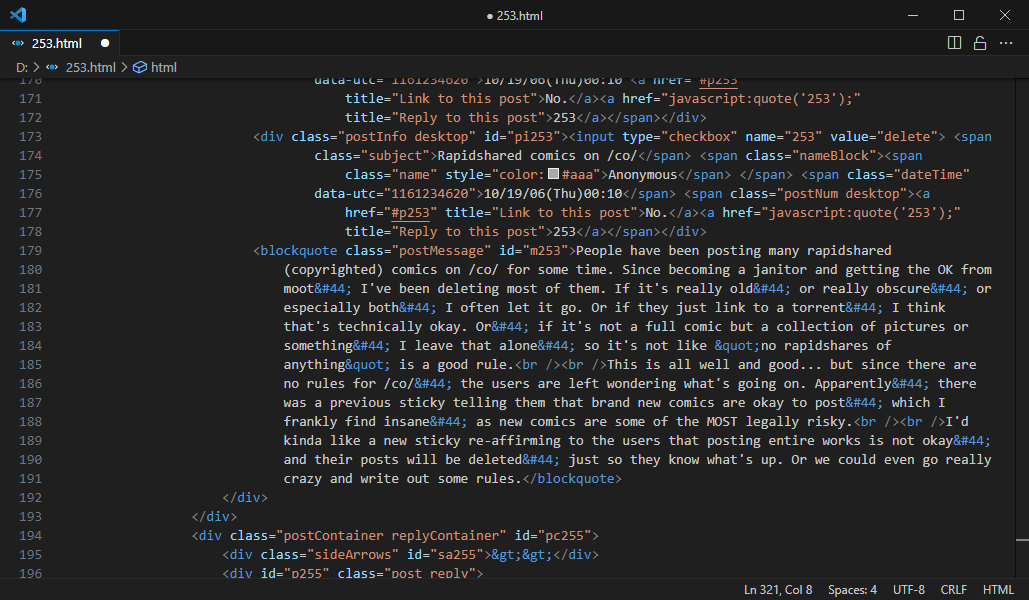The width and height of the screenshot is (1029, 600).
Task: Click the split editor icon
Action: pyautogui.click(x=954, y=43)
